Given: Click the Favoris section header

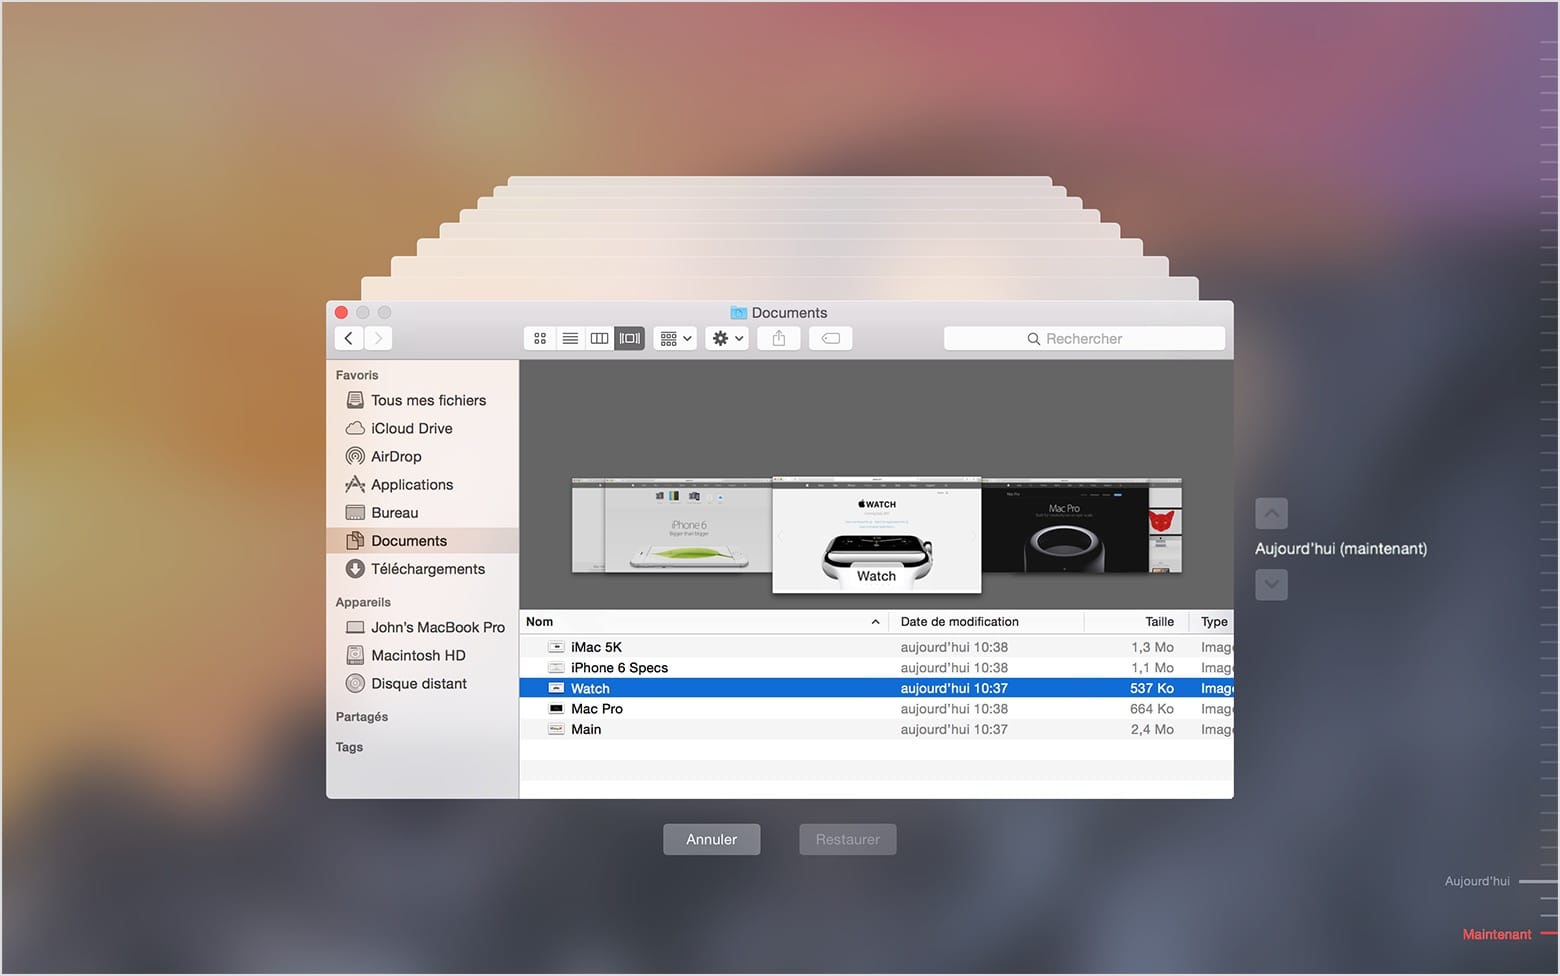Looking at the screenshot, I should [357, 375].
